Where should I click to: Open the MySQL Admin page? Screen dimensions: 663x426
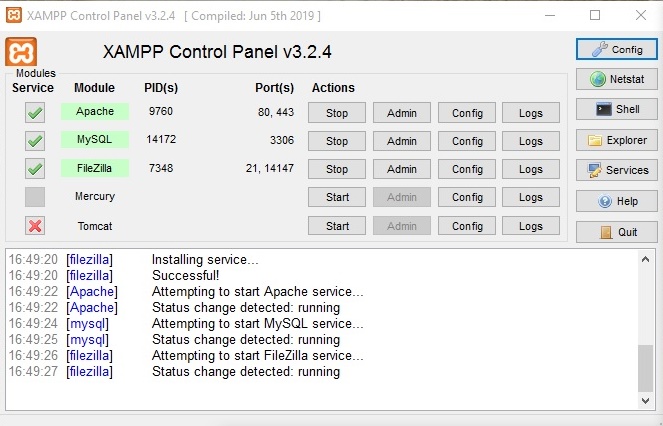[402, 141]
